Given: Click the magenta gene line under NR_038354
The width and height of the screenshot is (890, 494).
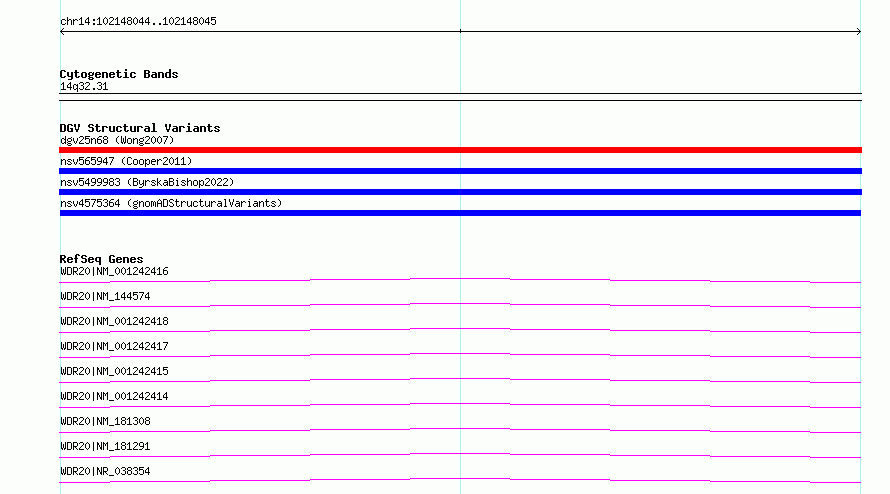Looking at the screenshot, I should tap(460, 480).
